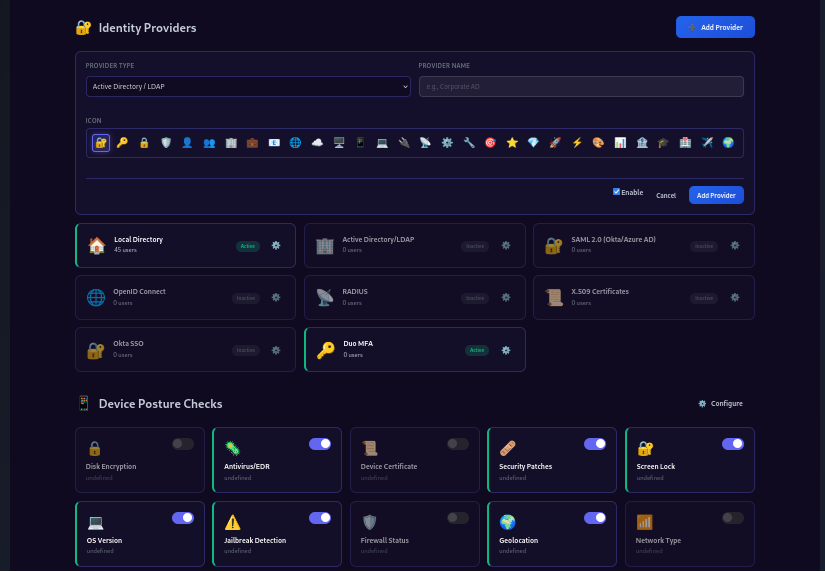Pick the briefcase icon in the picker

pyautogui.click(x=252, y=143)
